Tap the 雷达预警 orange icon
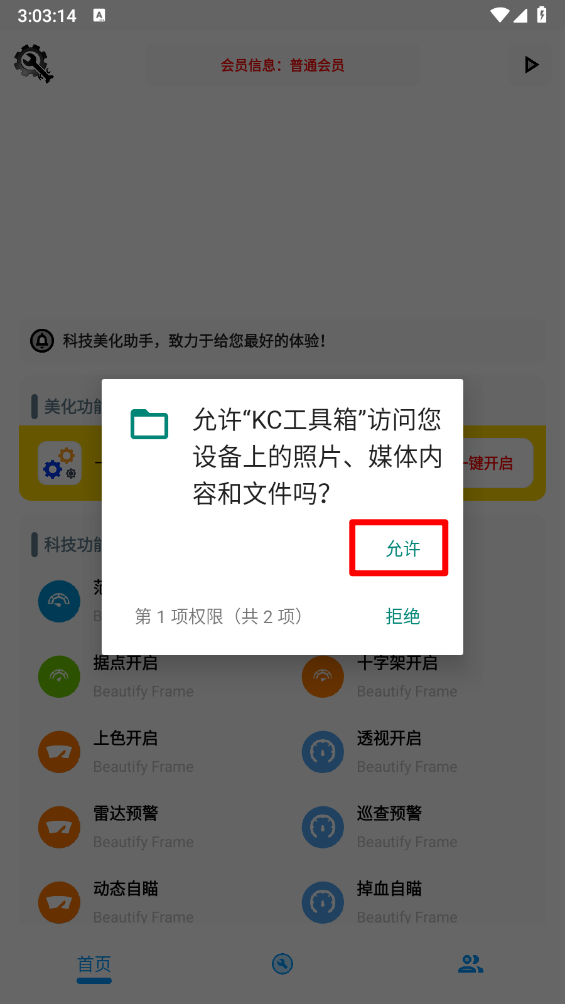The width and height of the screenshot is (565, 1004). coord(59,827)
